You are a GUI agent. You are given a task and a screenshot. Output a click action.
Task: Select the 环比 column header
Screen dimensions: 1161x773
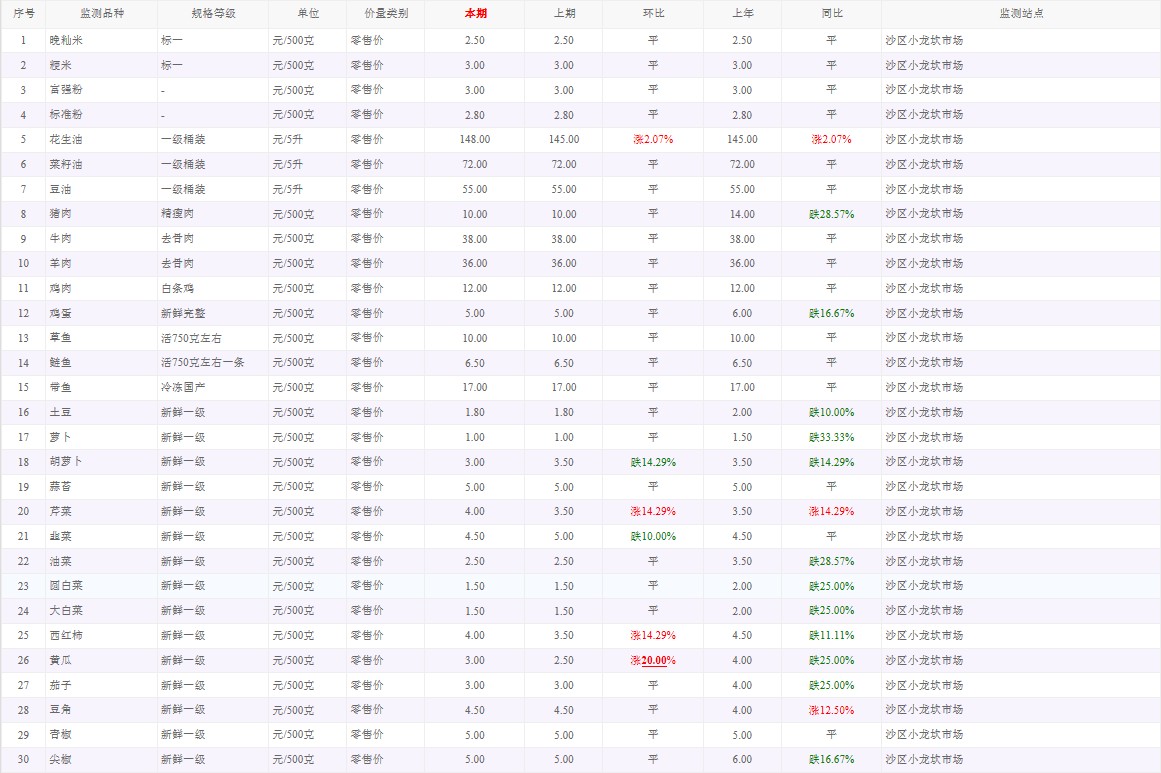tap(653, 14)
